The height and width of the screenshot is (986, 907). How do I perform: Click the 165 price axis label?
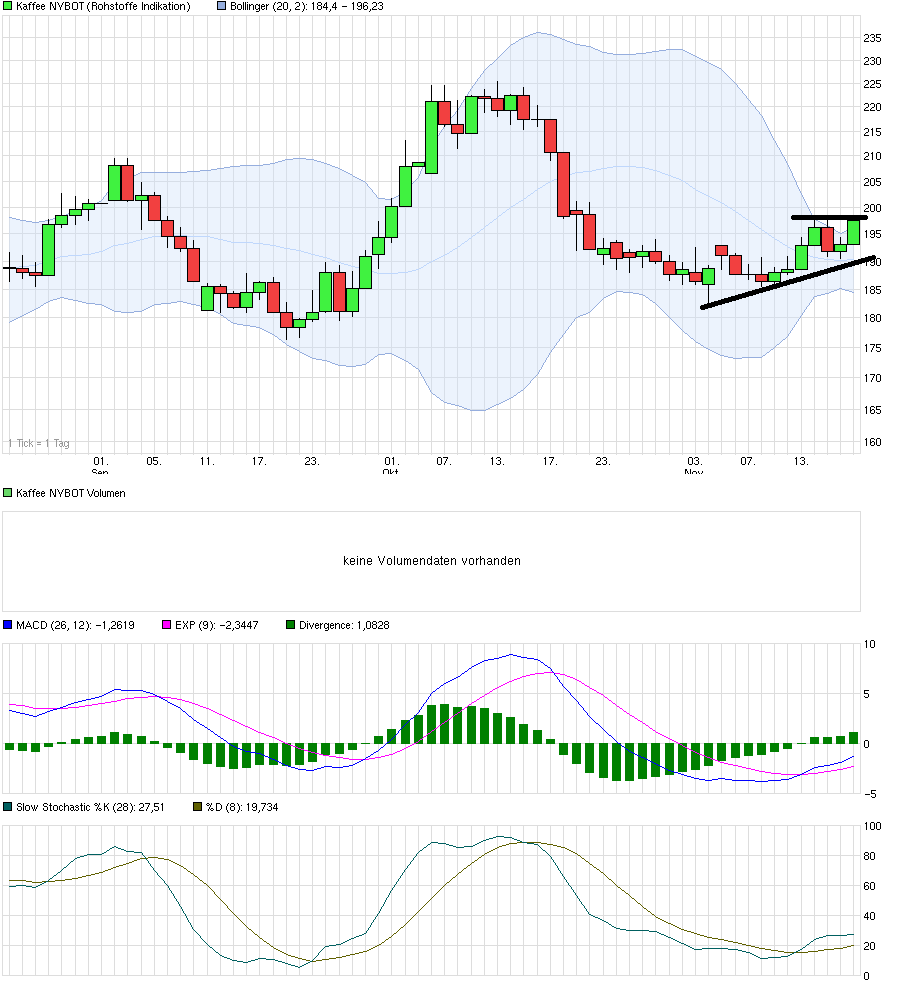(872, 410)
